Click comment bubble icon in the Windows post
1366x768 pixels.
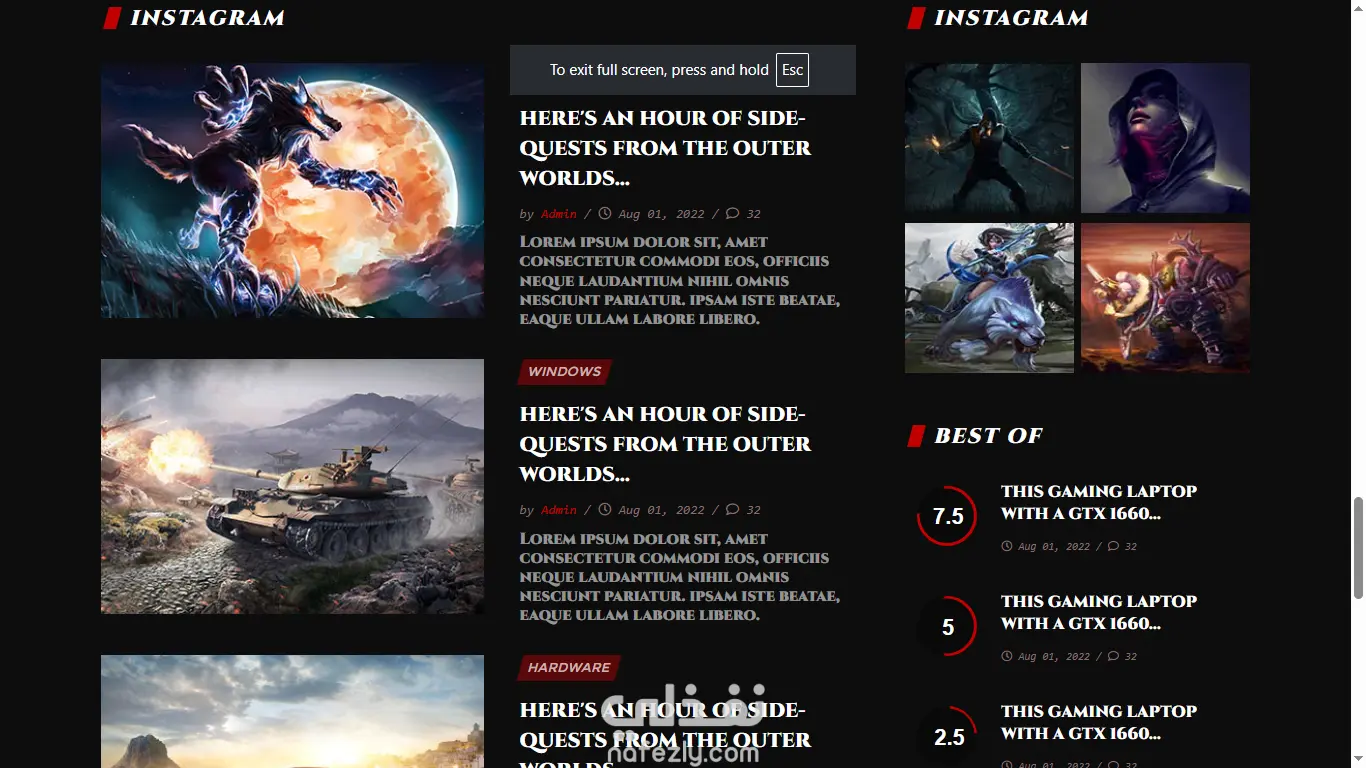(733, 509)
